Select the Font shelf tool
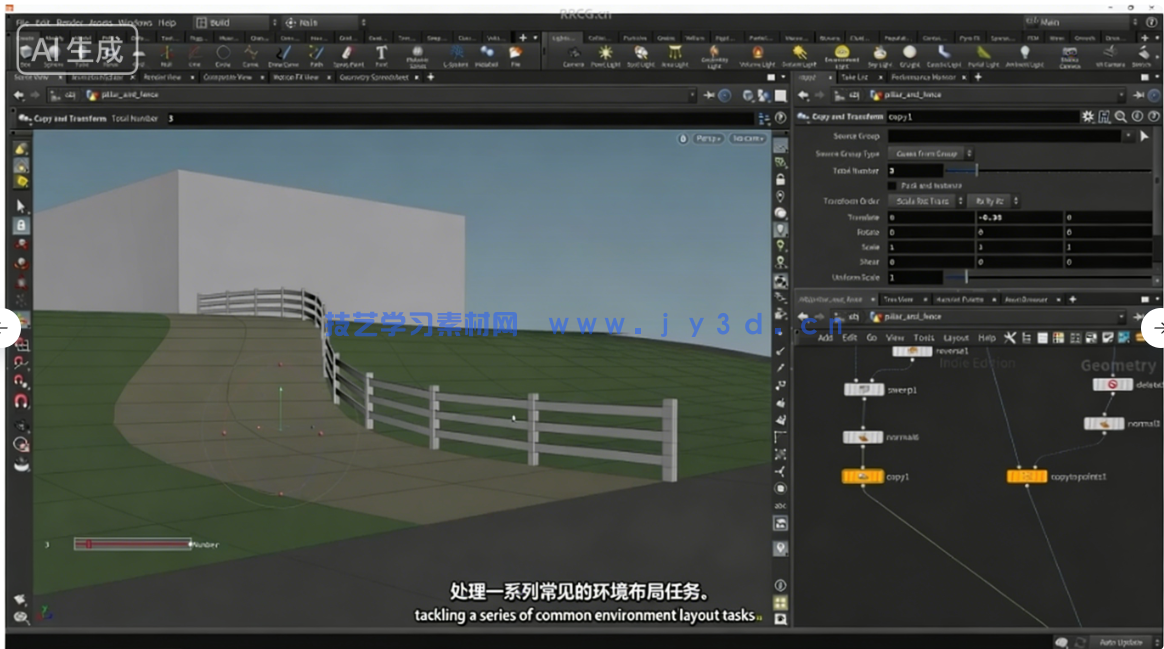Viewport: 1164px width, 649px height. pyautogui.click(x=381, y=54)
